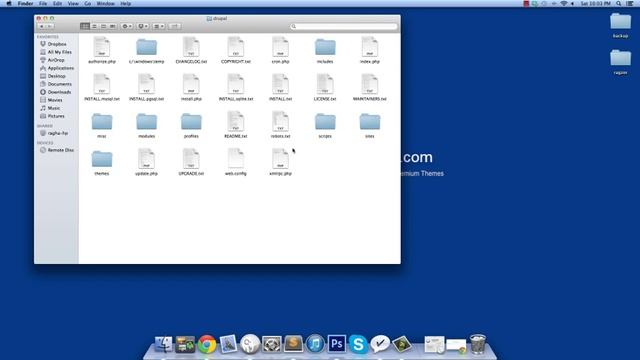Select Remote Disc under Devices

coord(57,150)
